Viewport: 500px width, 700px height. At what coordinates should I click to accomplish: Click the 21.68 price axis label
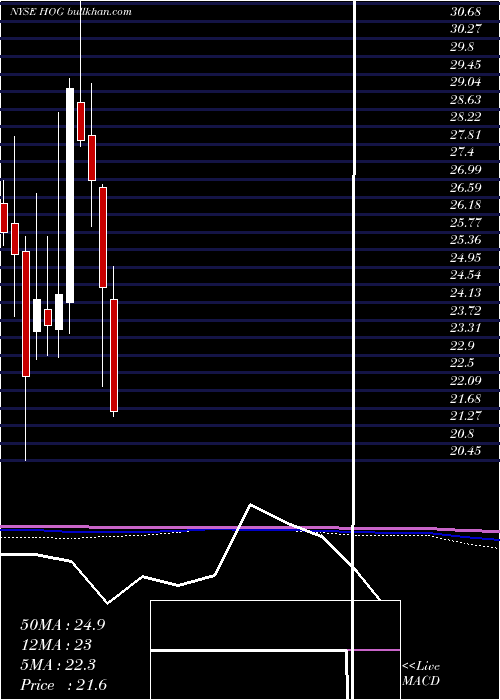click(x=466, y=398)
